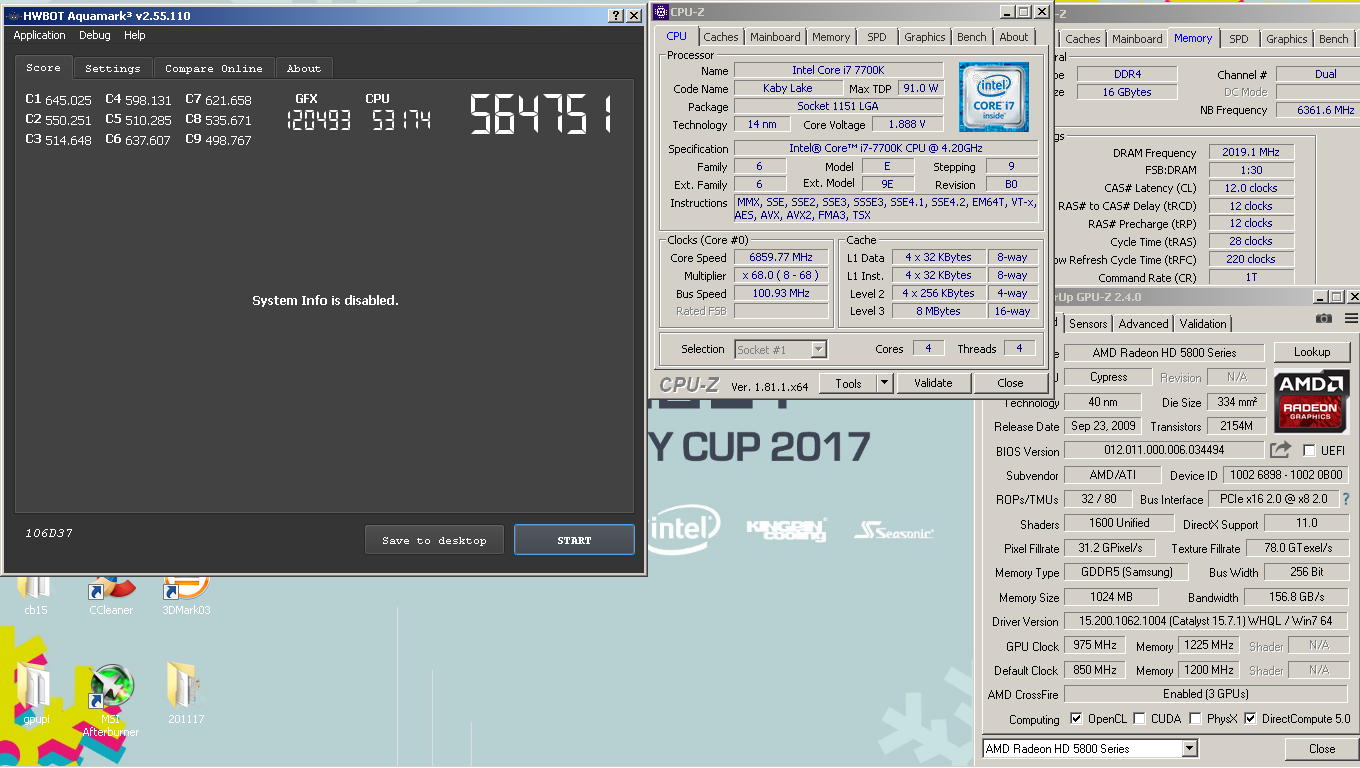Open the Sensors tab in GPU-Z
Viewport: 1360px width, 768px height.
pyautogui.click(x=1088, y=324)
